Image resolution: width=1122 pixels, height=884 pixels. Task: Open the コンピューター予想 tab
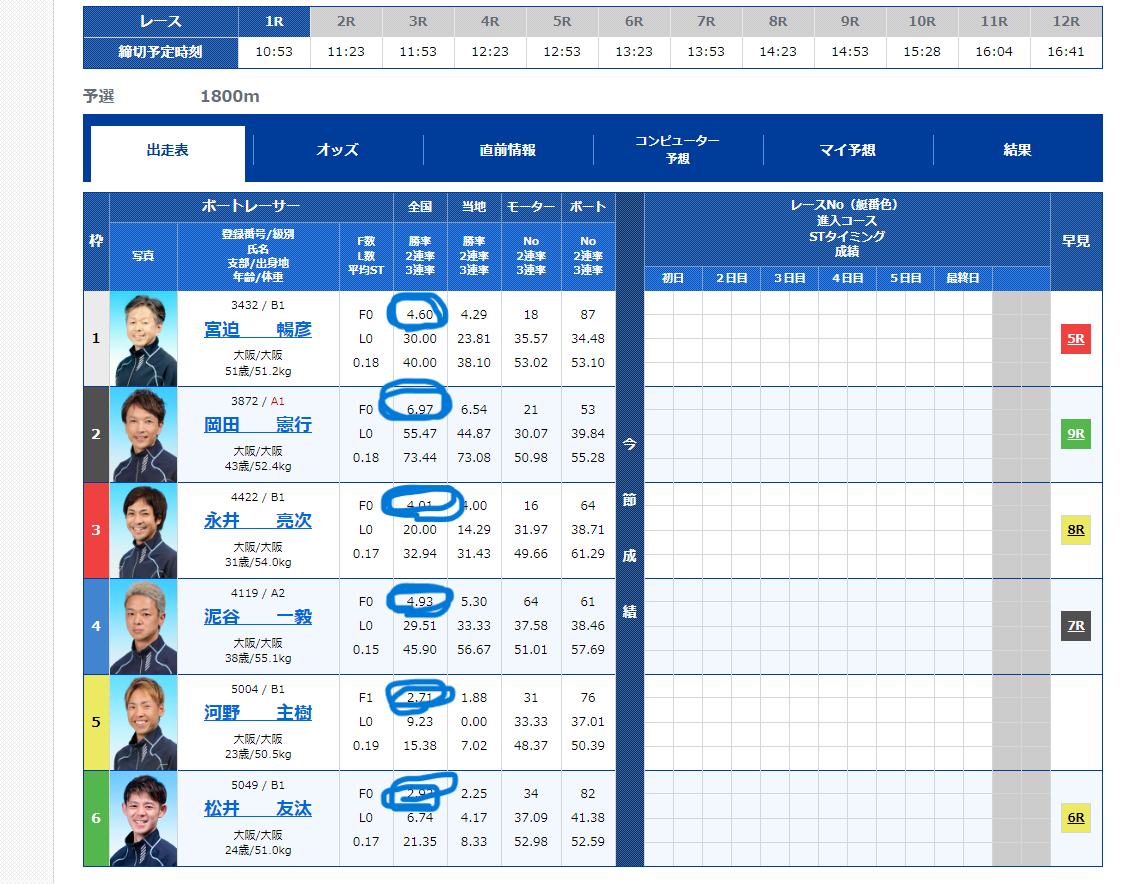point(678,148)
